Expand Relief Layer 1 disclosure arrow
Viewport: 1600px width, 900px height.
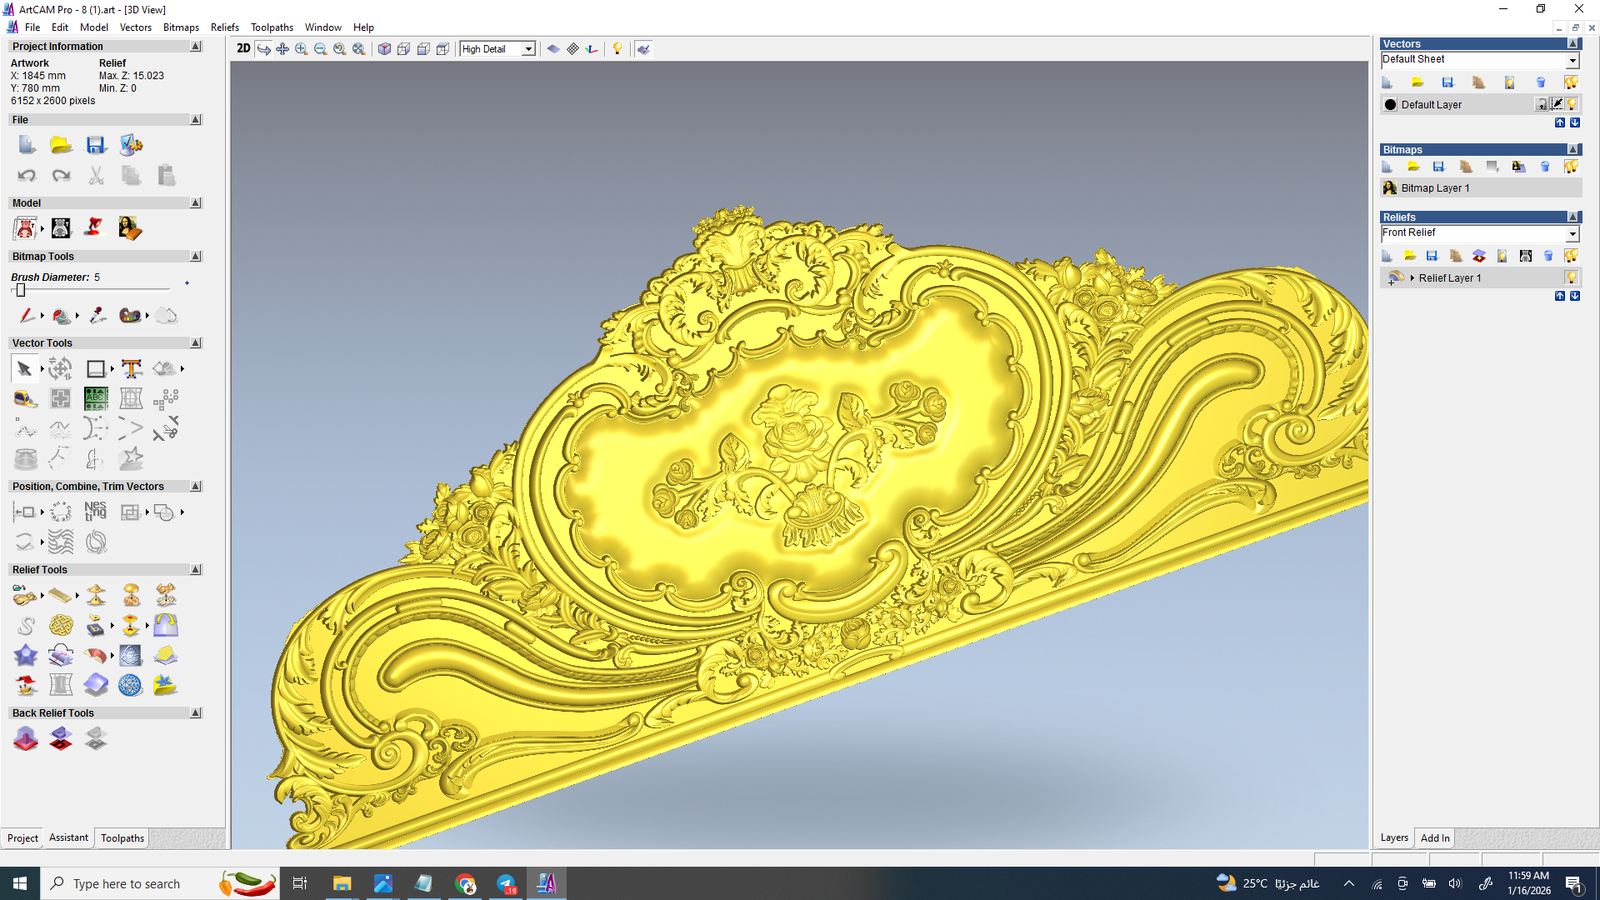click(x=1412, y=278)
